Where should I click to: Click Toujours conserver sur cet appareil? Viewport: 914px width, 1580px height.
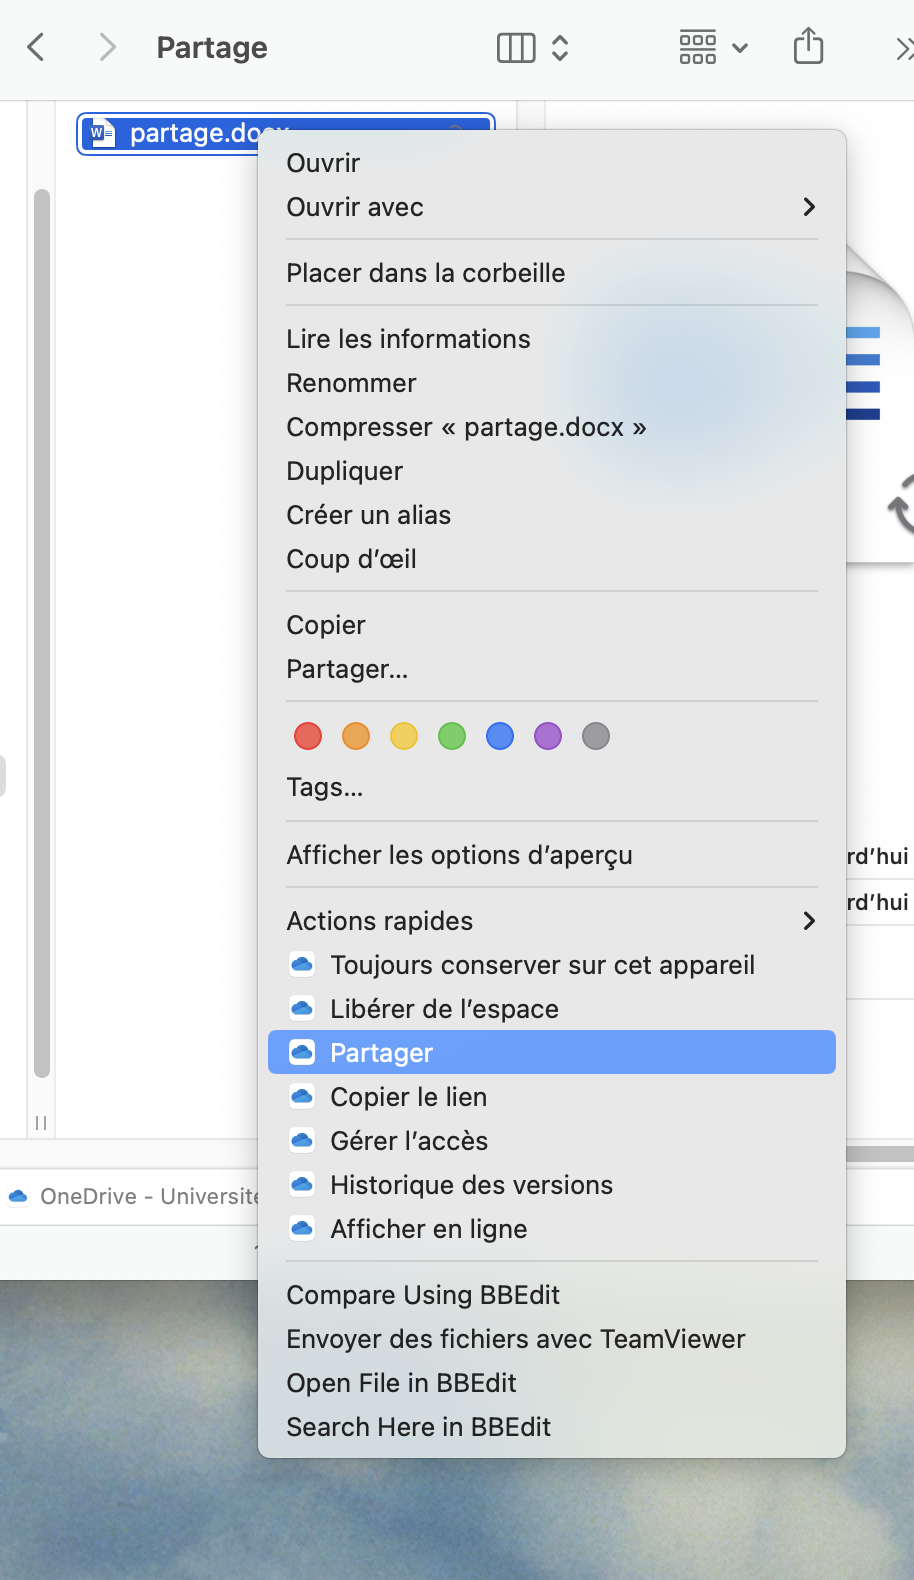point(542,965)
